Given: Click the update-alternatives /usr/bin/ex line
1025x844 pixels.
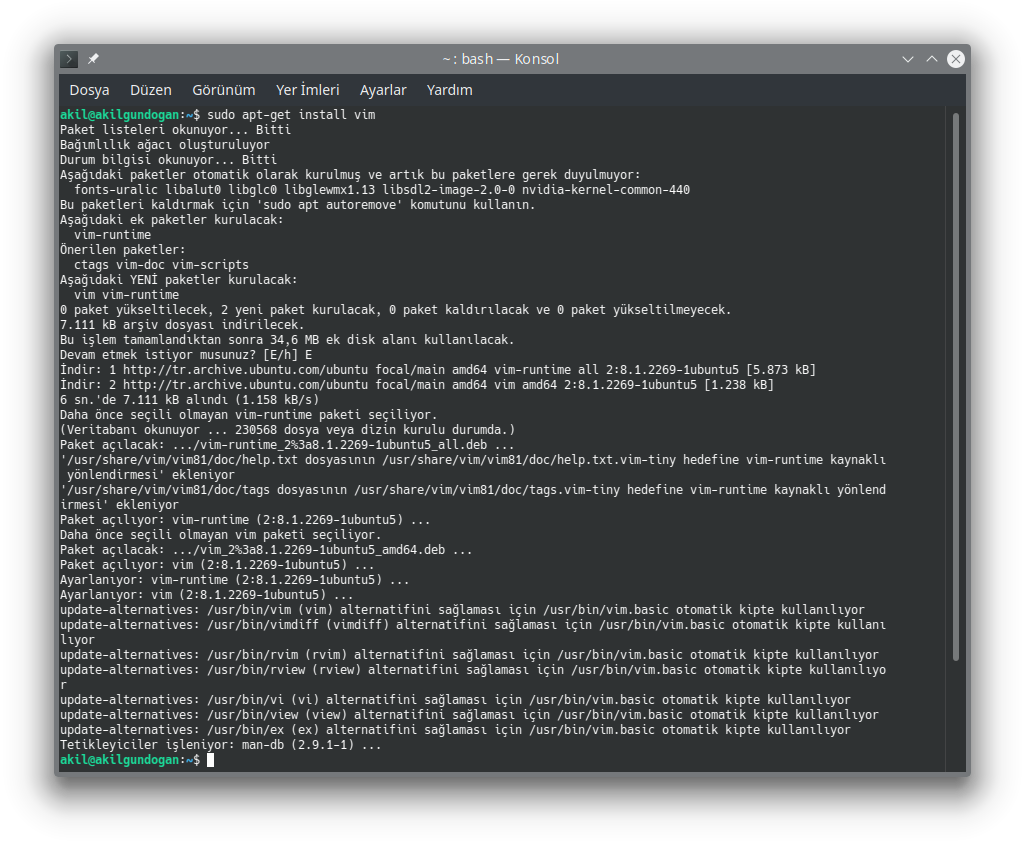Looking at the screenshot, I should coord(456,730).
